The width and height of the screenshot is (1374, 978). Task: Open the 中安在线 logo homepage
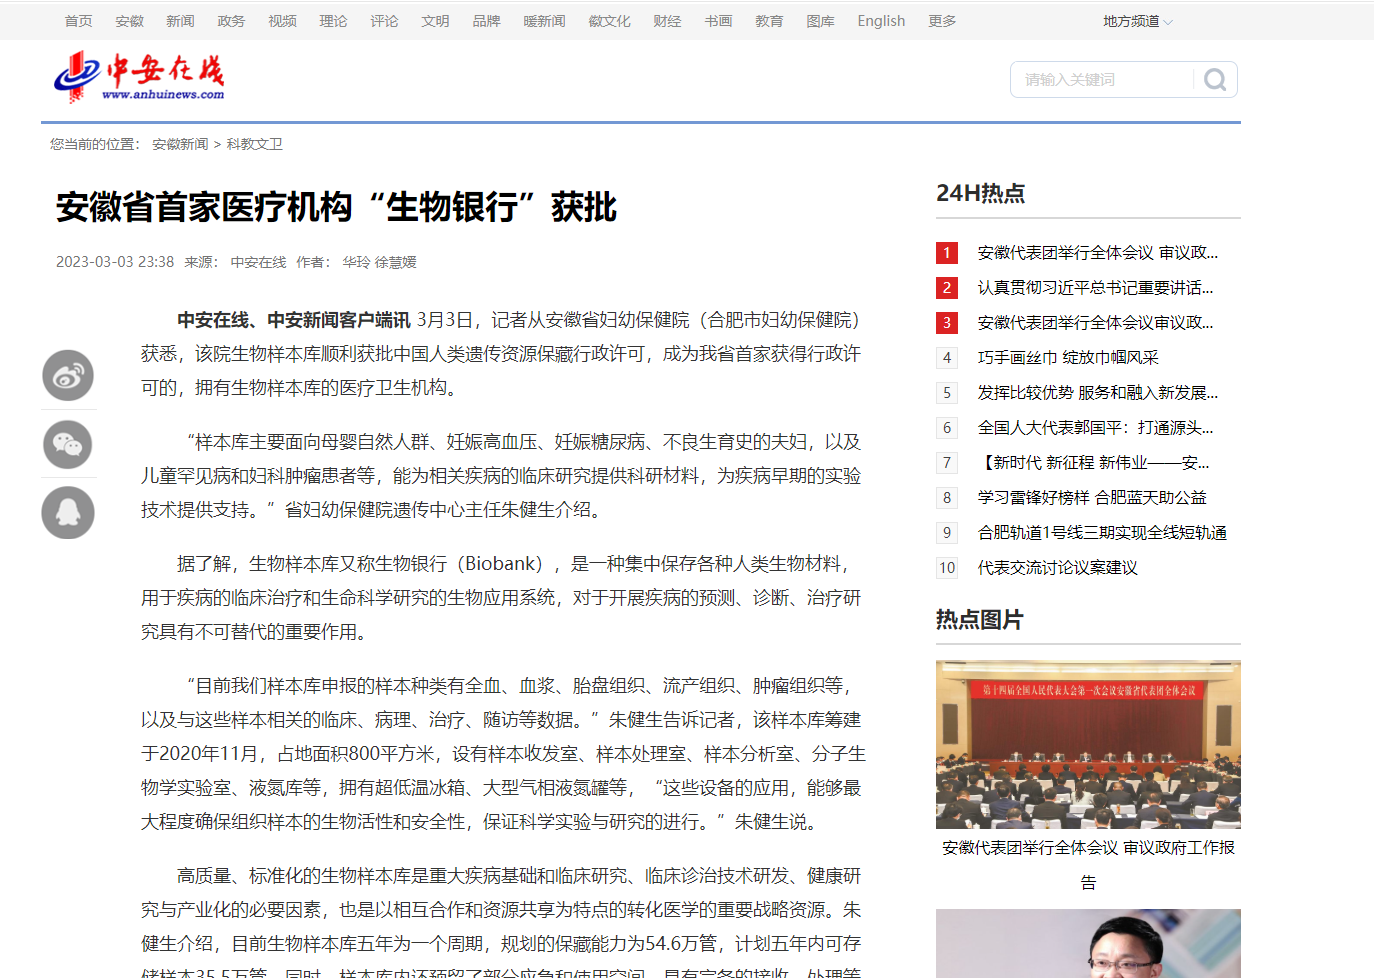139,77
